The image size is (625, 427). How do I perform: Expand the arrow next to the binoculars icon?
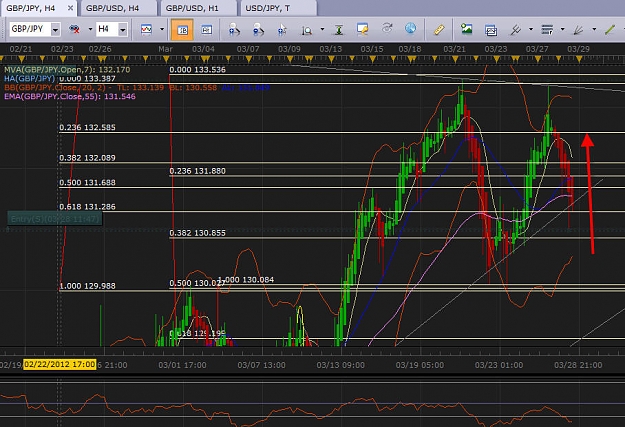90,29
